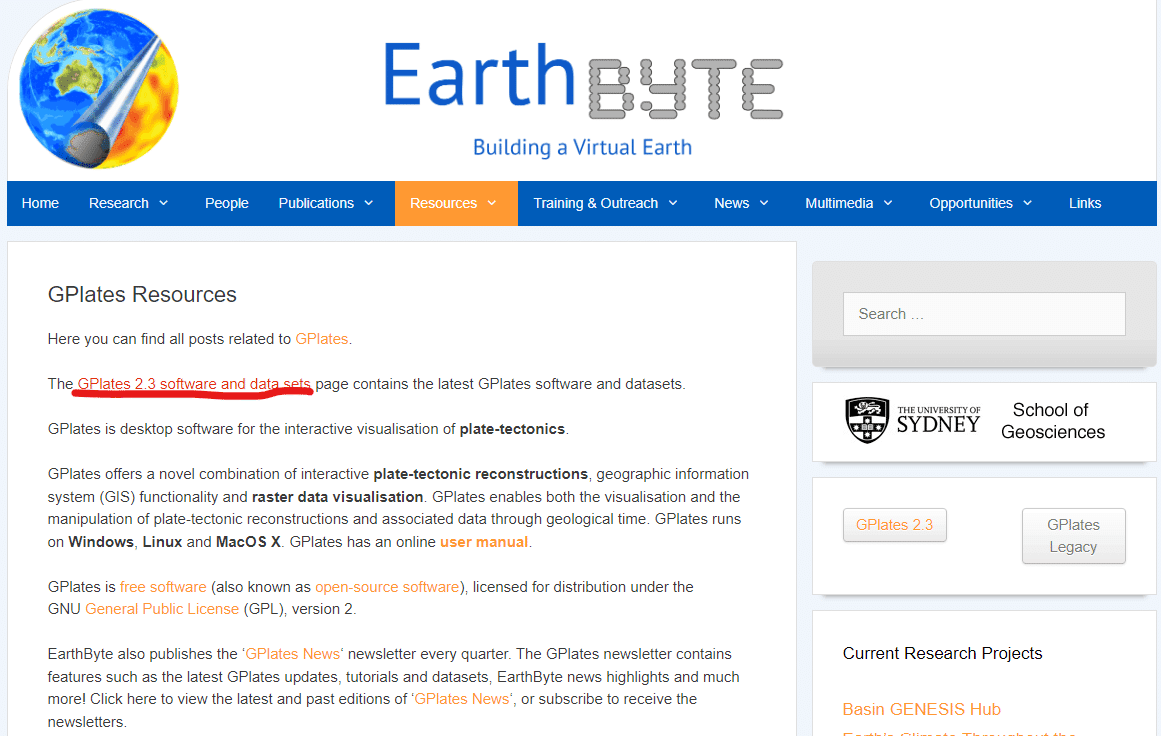
Task: Open the Home menu item
Action: point(40,203)
